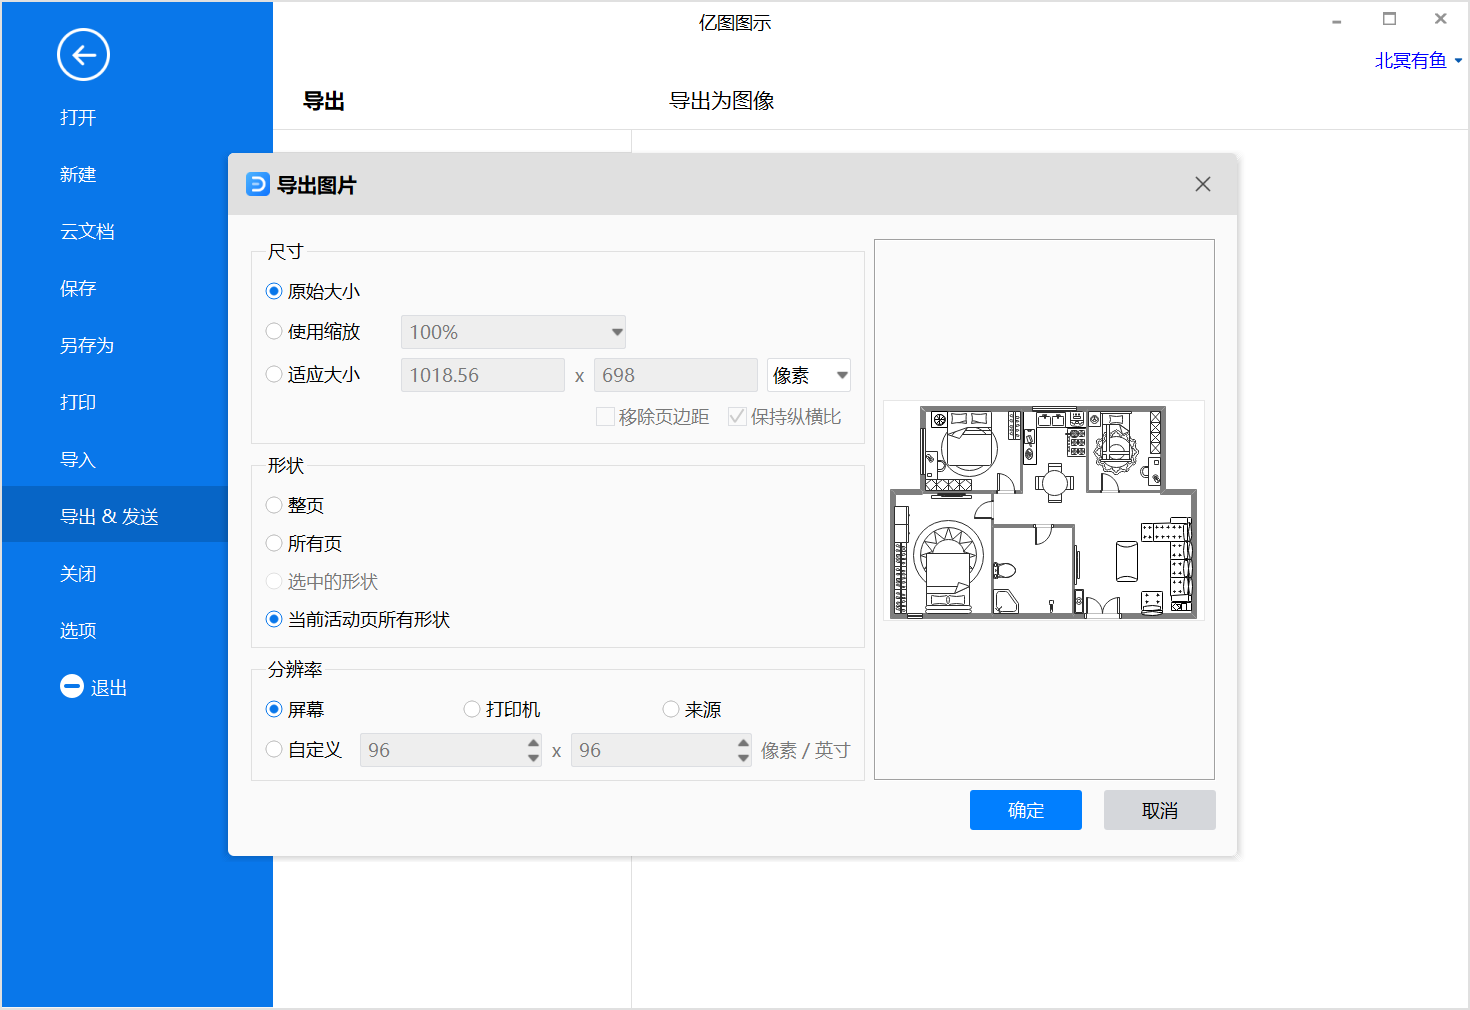Open the 像素 unit dropdown
Image resolution: width=1470 pixels, height=1010 pixels.
pos(808,375)
